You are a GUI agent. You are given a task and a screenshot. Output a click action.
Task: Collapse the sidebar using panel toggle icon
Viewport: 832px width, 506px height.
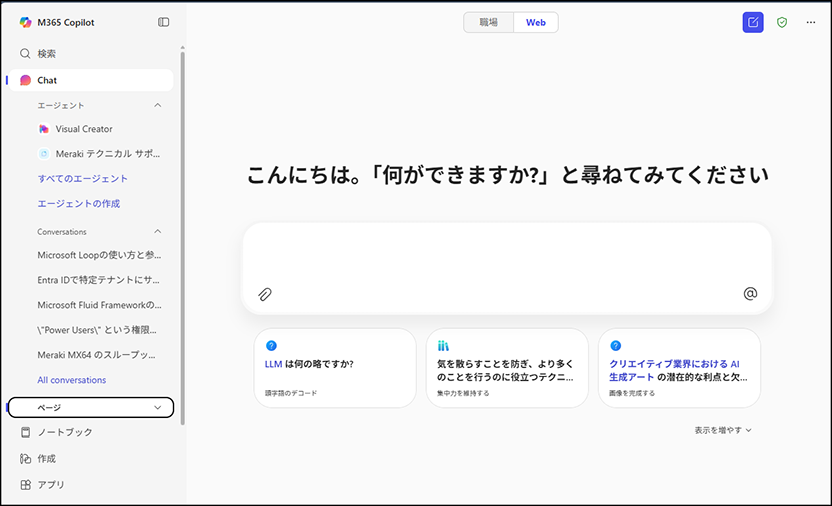point(163,22)
